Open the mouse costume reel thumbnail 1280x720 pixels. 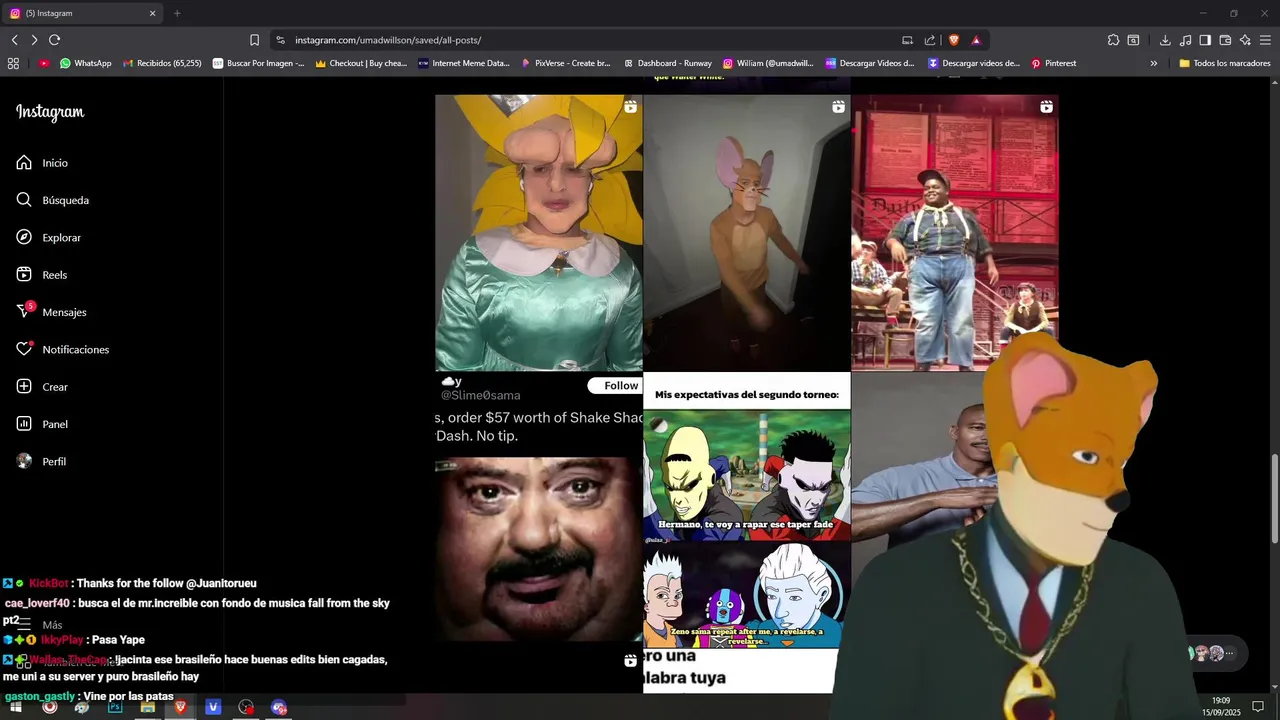747,233
